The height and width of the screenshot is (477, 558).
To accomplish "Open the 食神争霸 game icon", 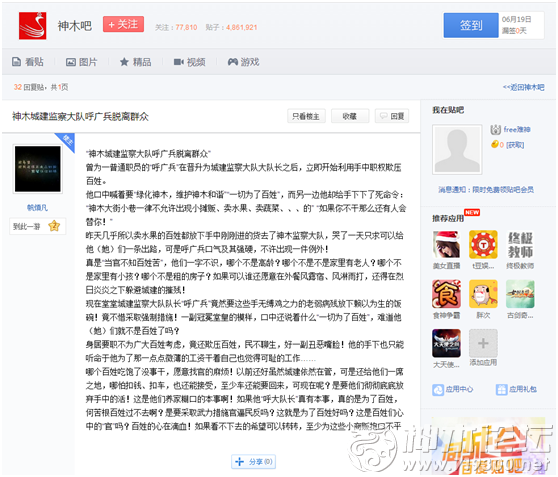I will coord(446,294).
